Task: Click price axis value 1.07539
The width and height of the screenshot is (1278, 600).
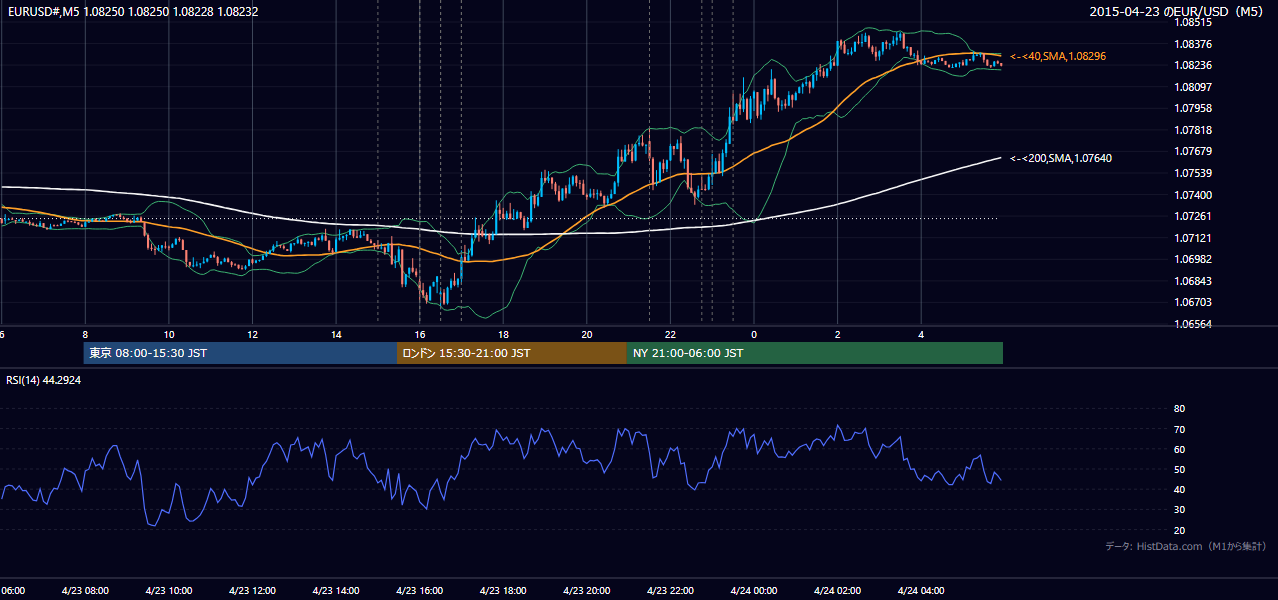Action: pos(1192,173)
